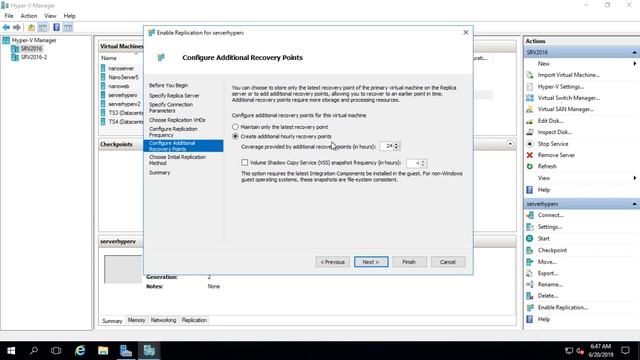Switch to the Summary tab
640x360 pixels.
(112, 321)
